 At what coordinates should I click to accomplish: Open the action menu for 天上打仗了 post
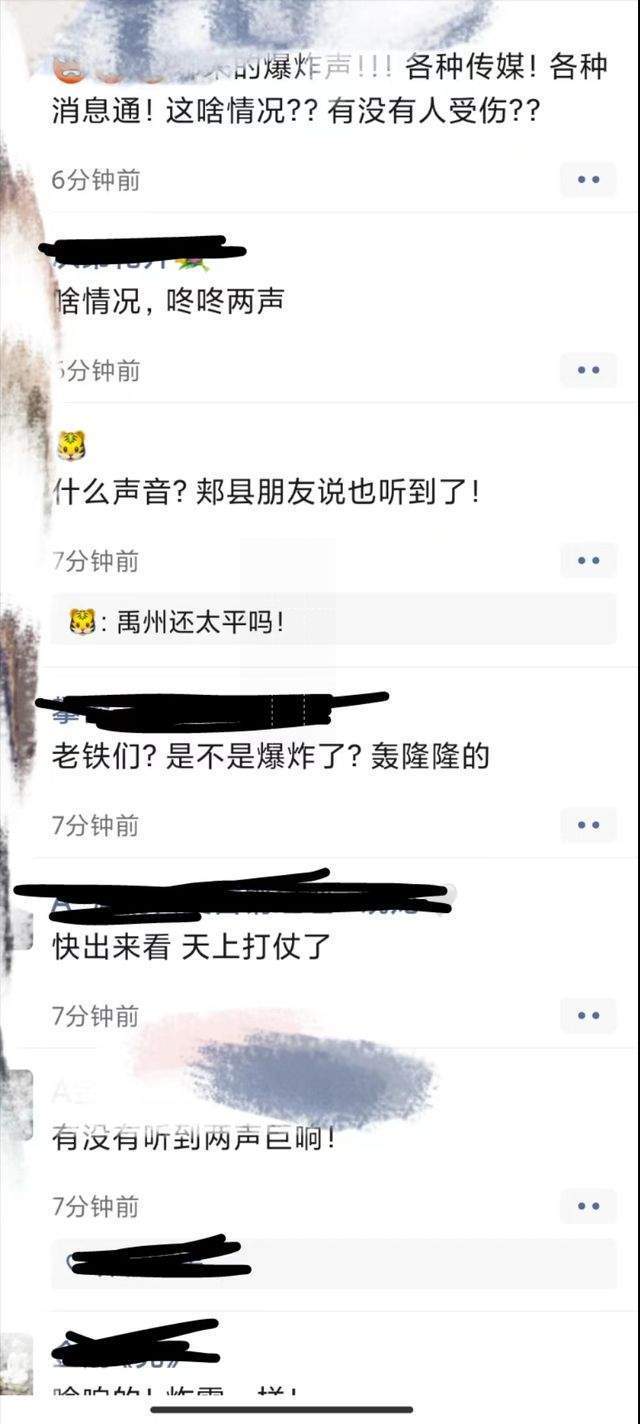point(588,1015)
